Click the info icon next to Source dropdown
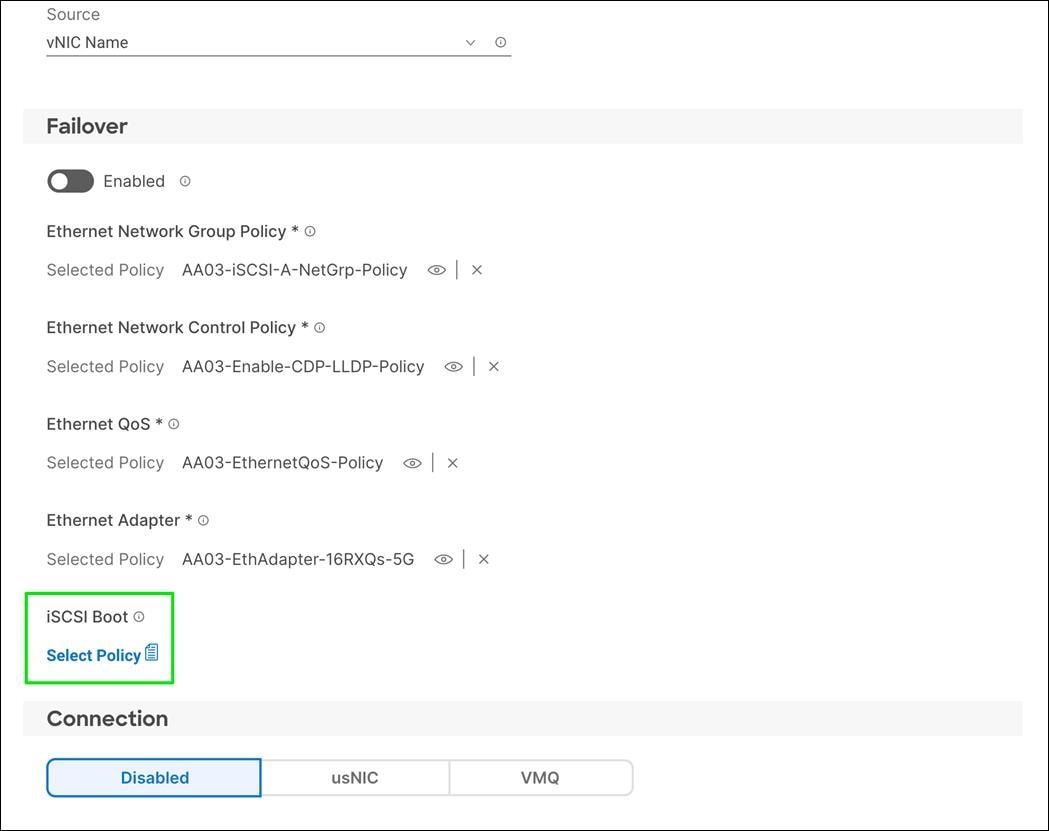 [x=501, y=42]
